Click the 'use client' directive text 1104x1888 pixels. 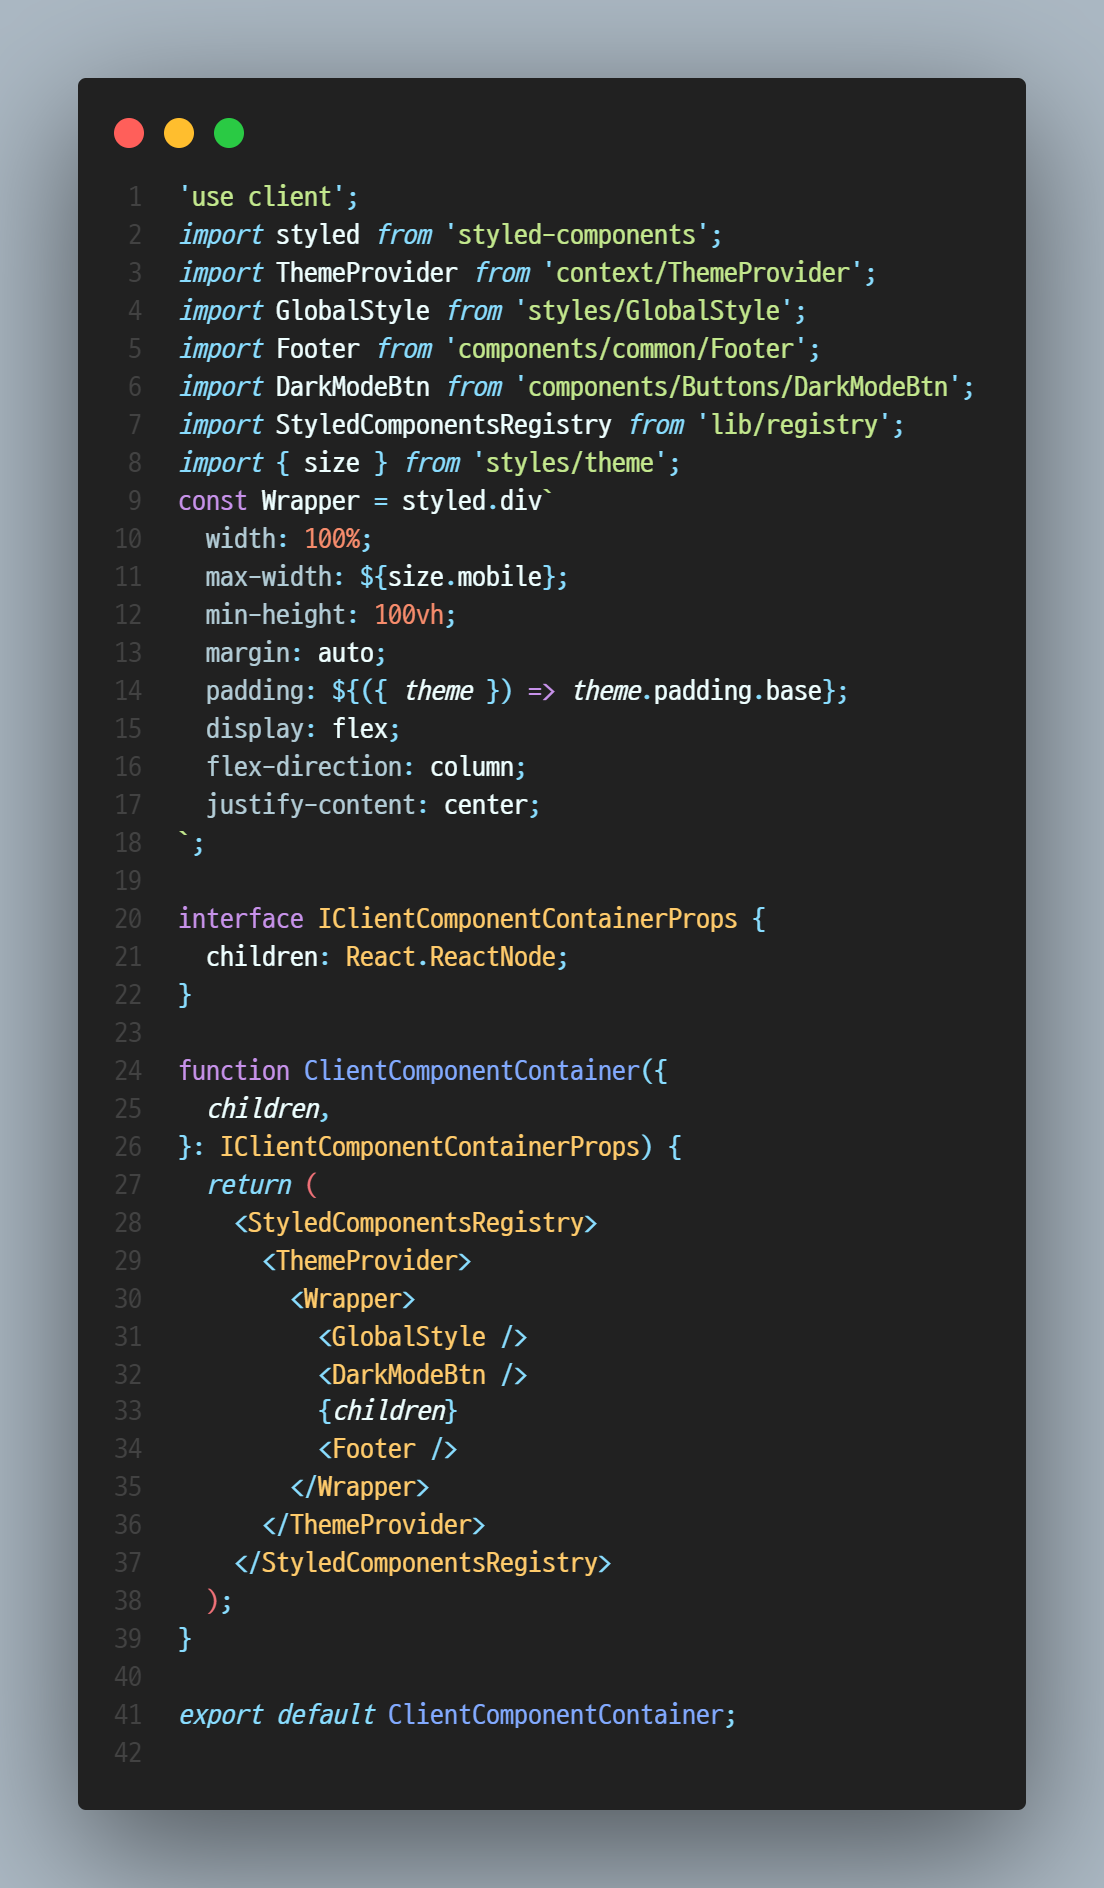[x=262, y=197]
